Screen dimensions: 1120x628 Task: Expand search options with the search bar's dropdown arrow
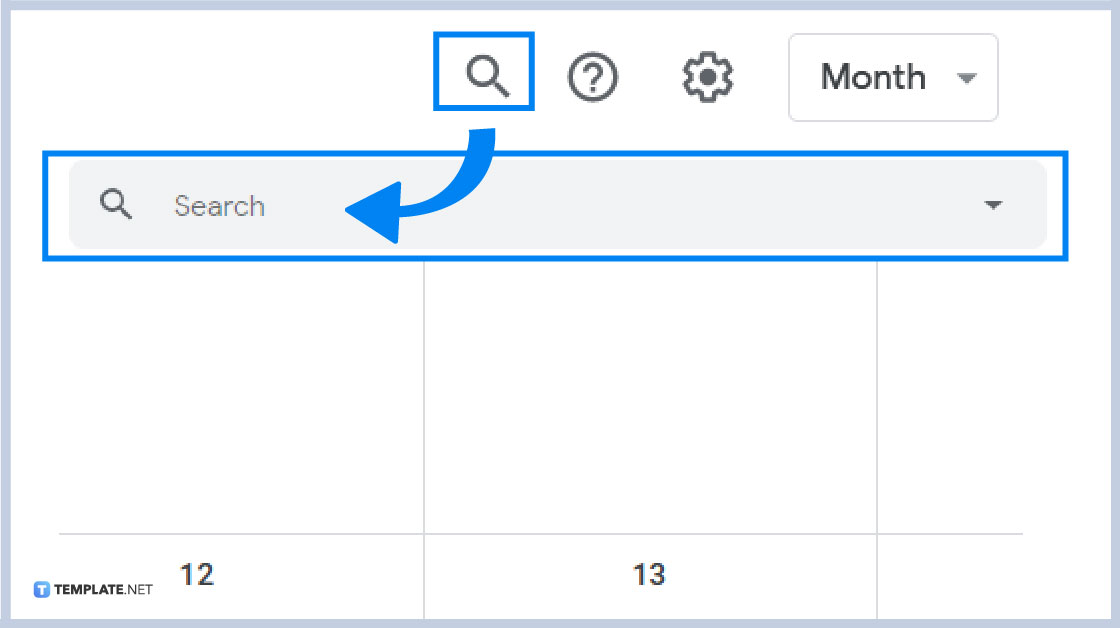click(x=994, y=204)
